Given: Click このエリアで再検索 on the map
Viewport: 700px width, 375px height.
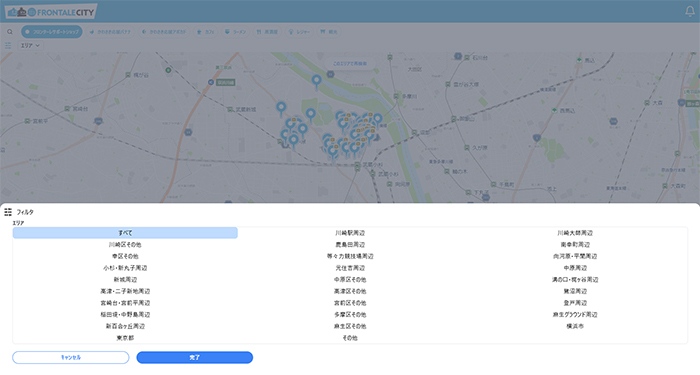Looking at the screenshot, I should pyautogui.click(x=350, y=64).
